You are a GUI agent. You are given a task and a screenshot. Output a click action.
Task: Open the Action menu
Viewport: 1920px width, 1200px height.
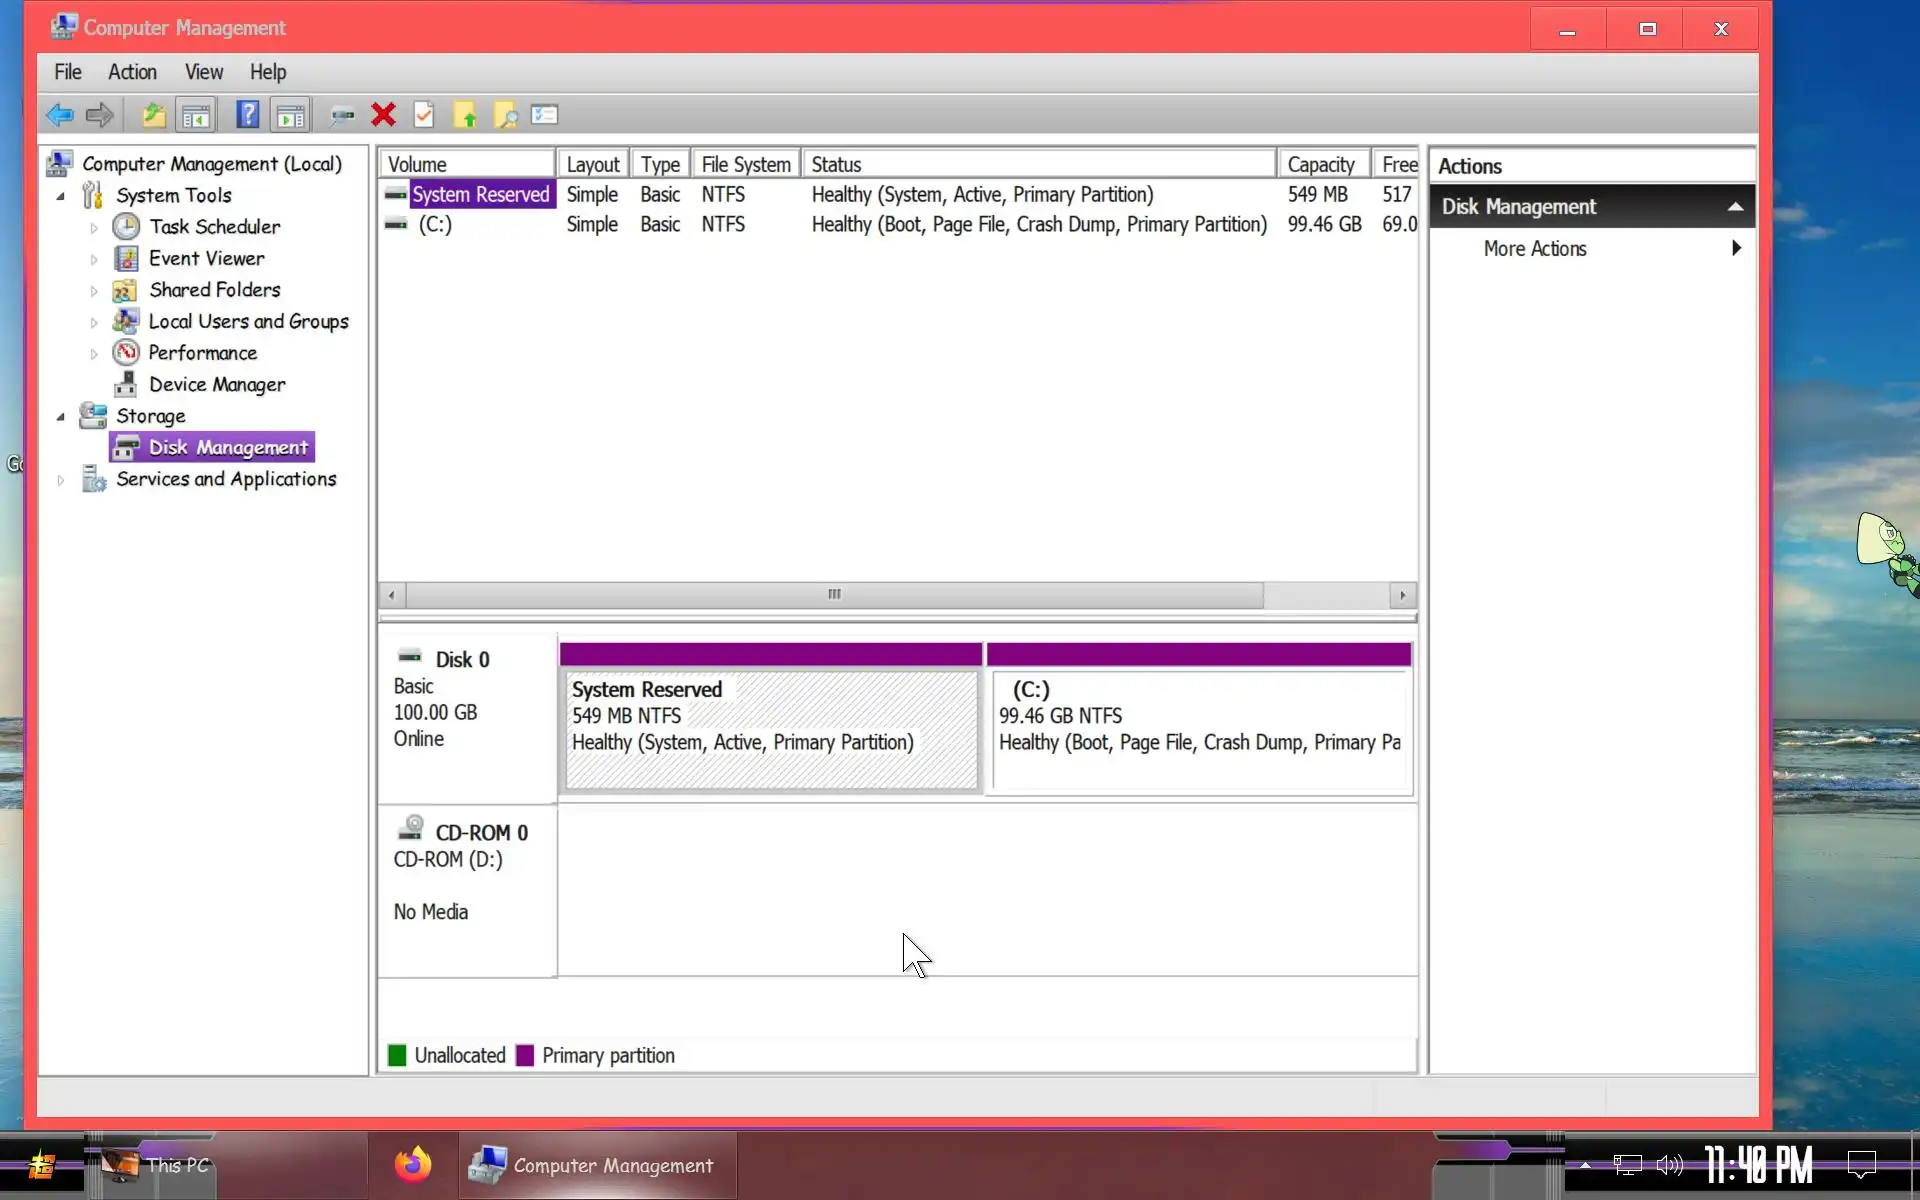tap(132, 72)
